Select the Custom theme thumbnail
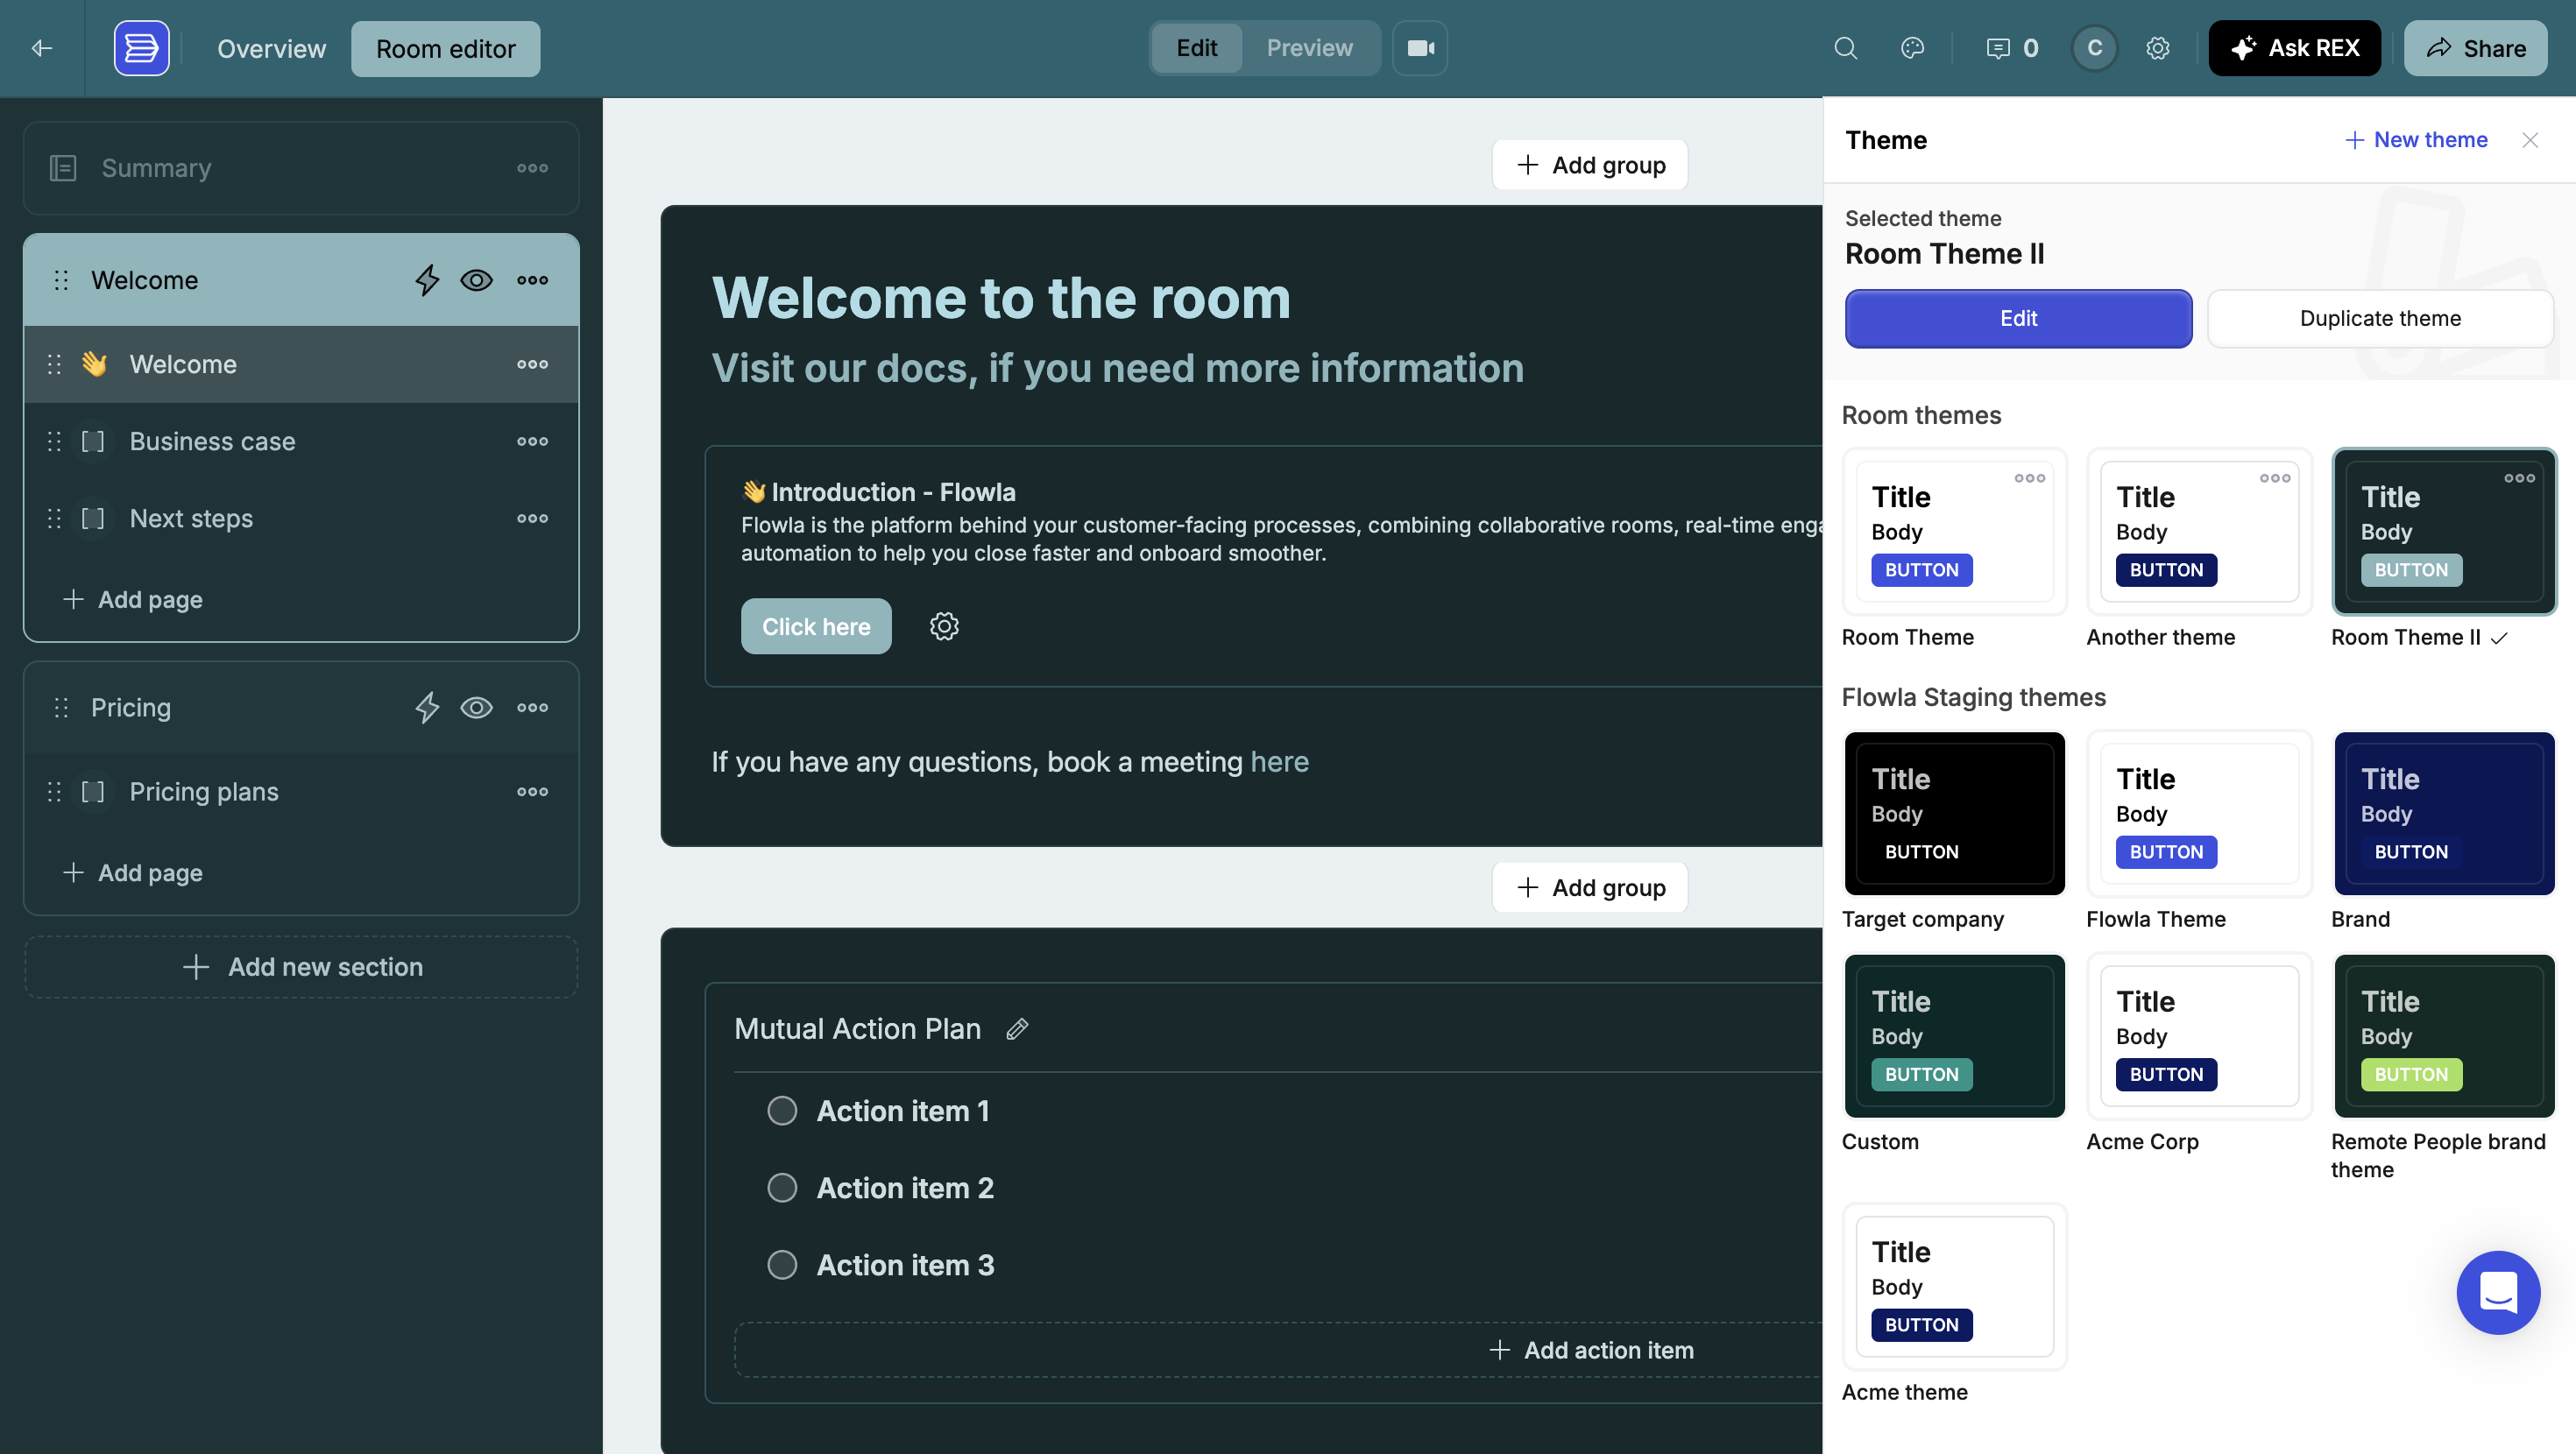This screenshot has height=1454, width=2576. tap(1954, 1036)
